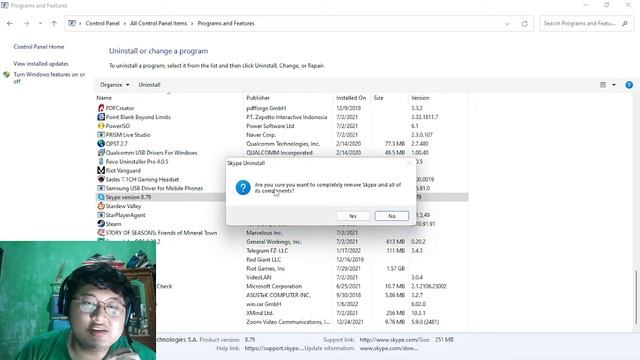Click the search magnifier icon
Viewport: 640px width, 360px height.
625,24
